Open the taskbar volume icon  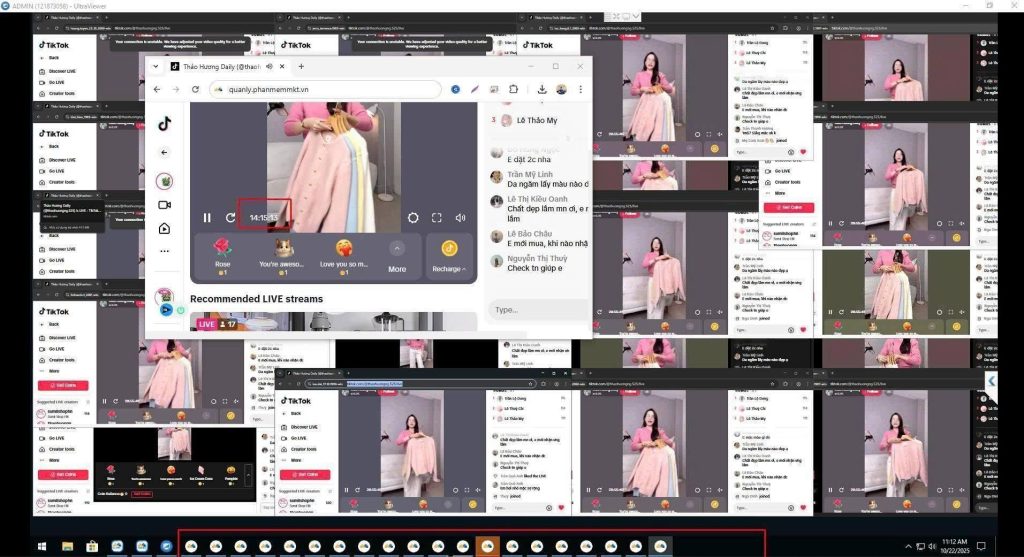(x=932, y=546)
